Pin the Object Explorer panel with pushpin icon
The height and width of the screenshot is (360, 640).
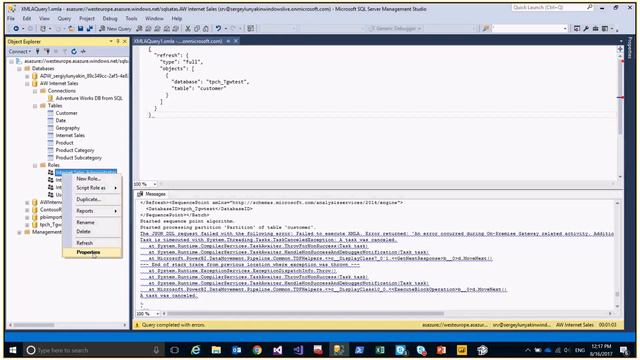click(x=118, y=42)
